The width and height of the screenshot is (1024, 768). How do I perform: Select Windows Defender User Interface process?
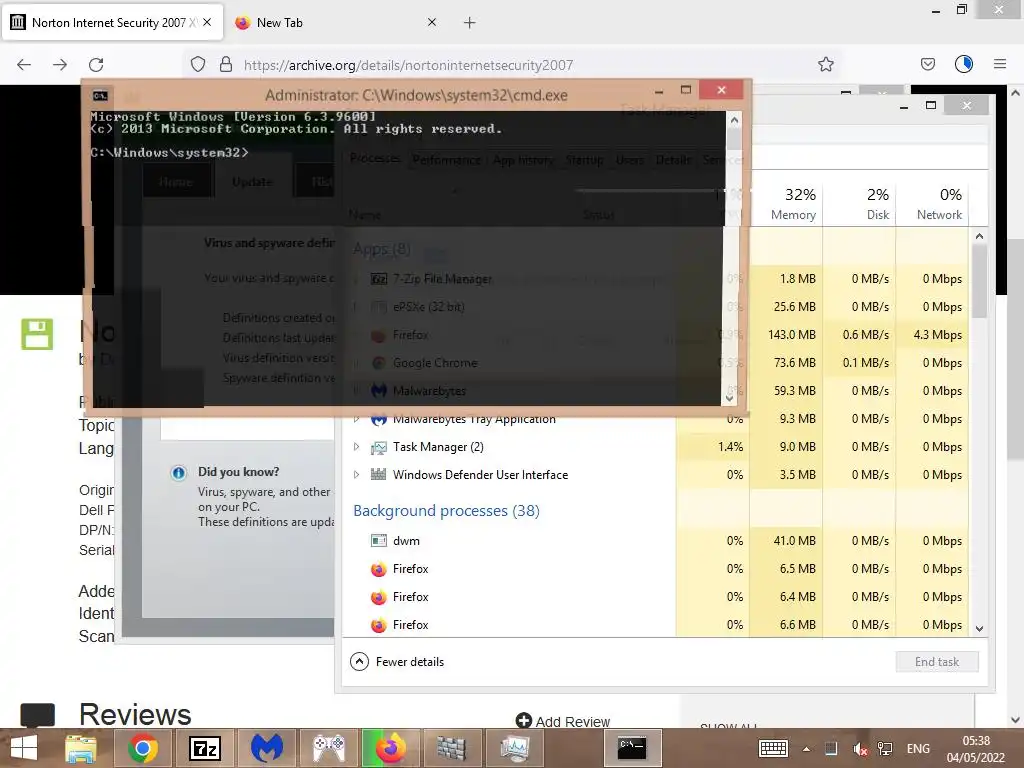(x=656, y=475)
